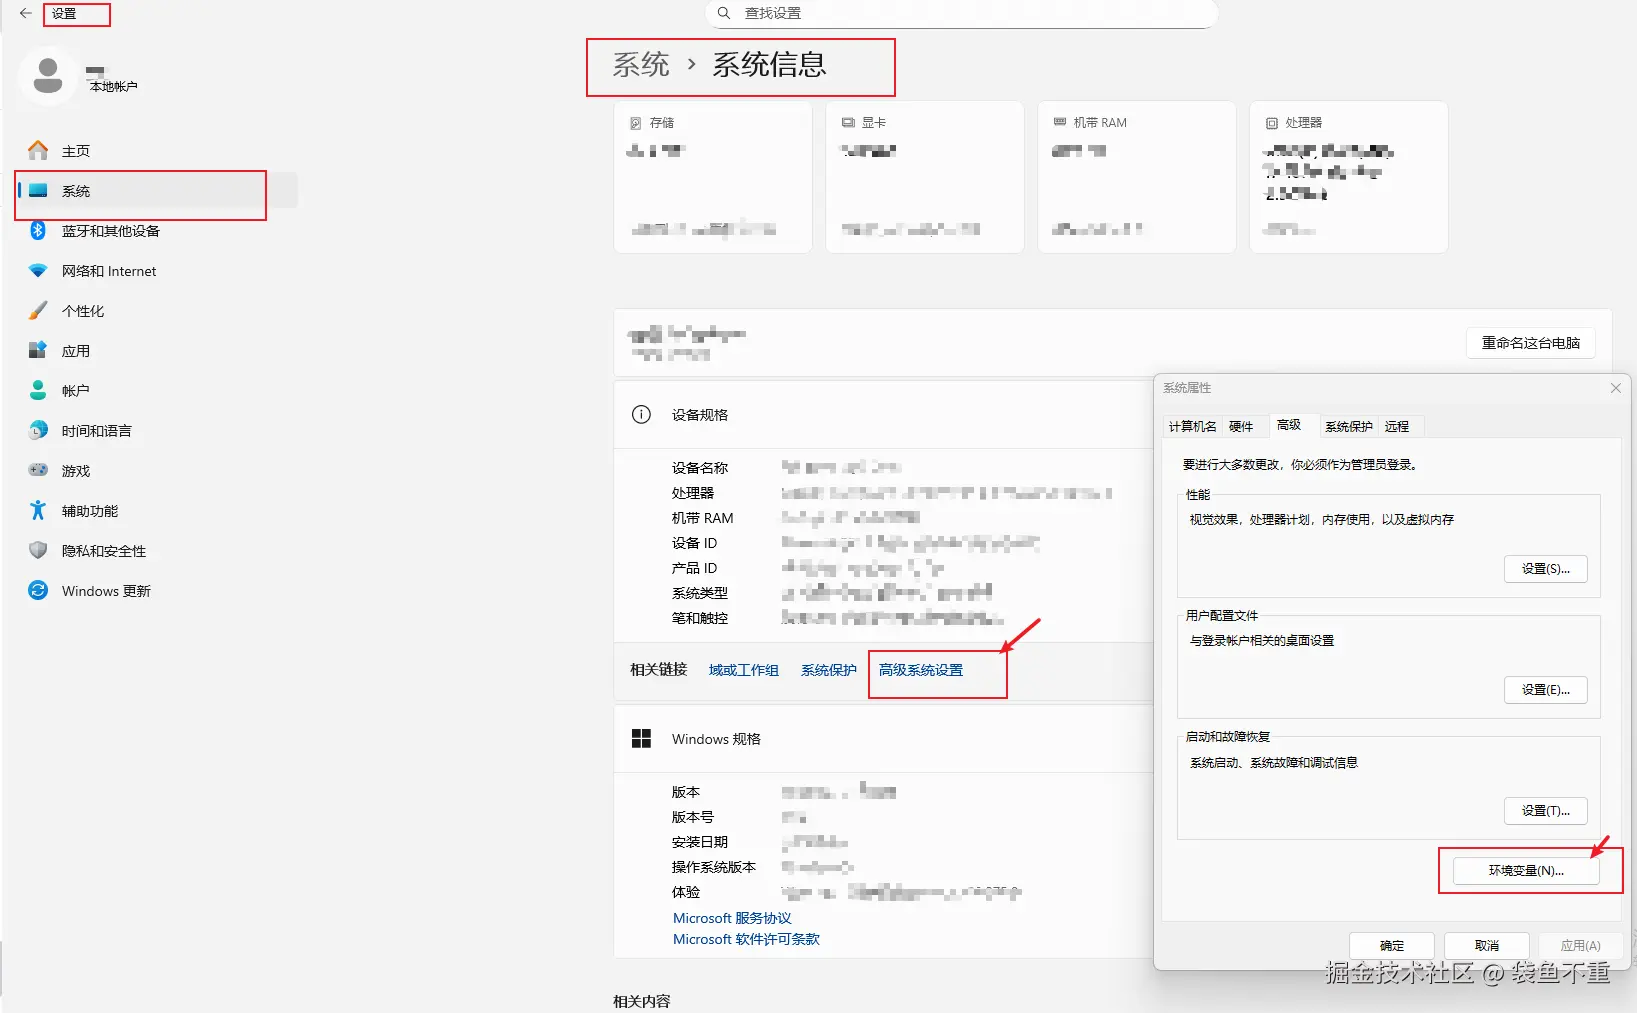Image resolution: width=1637 pixels, height=1013 pixels.
Task: Open user profiles 设置(E)... button
Action: pyautogui.click(x=1546, y=690)
